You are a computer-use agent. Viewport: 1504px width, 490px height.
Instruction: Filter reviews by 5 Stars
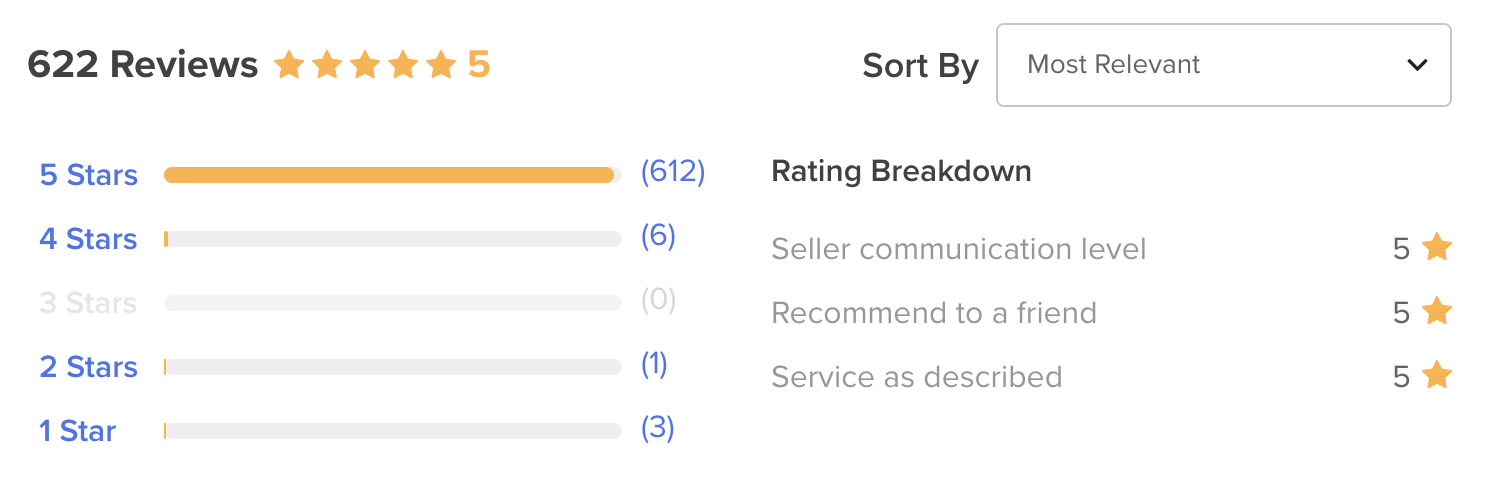[88, 175]
